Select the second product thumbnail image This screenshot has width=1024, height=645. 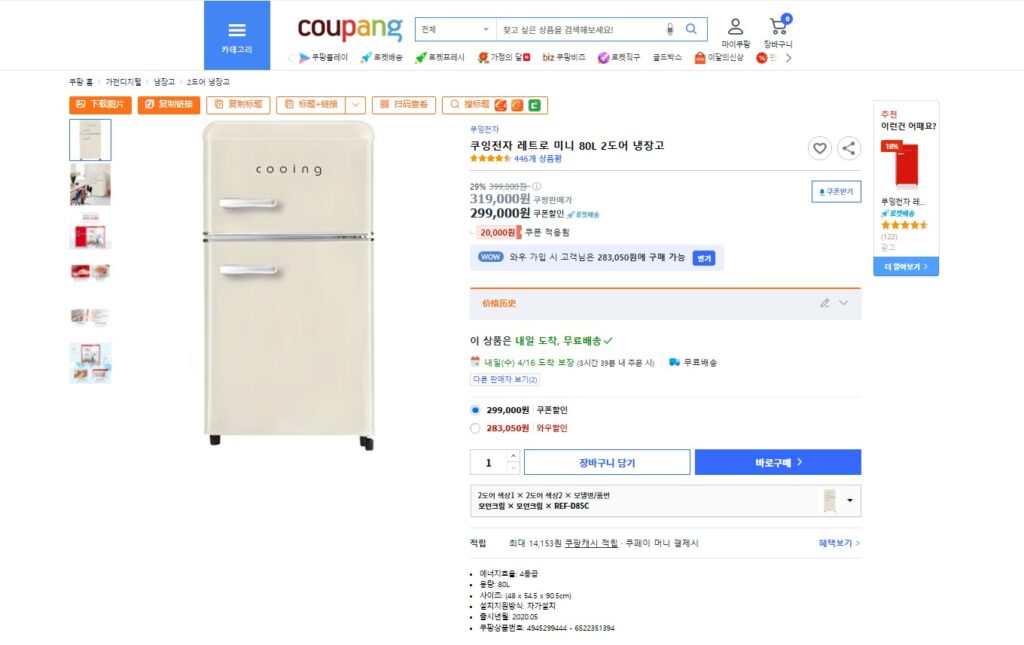click(90, 185)
